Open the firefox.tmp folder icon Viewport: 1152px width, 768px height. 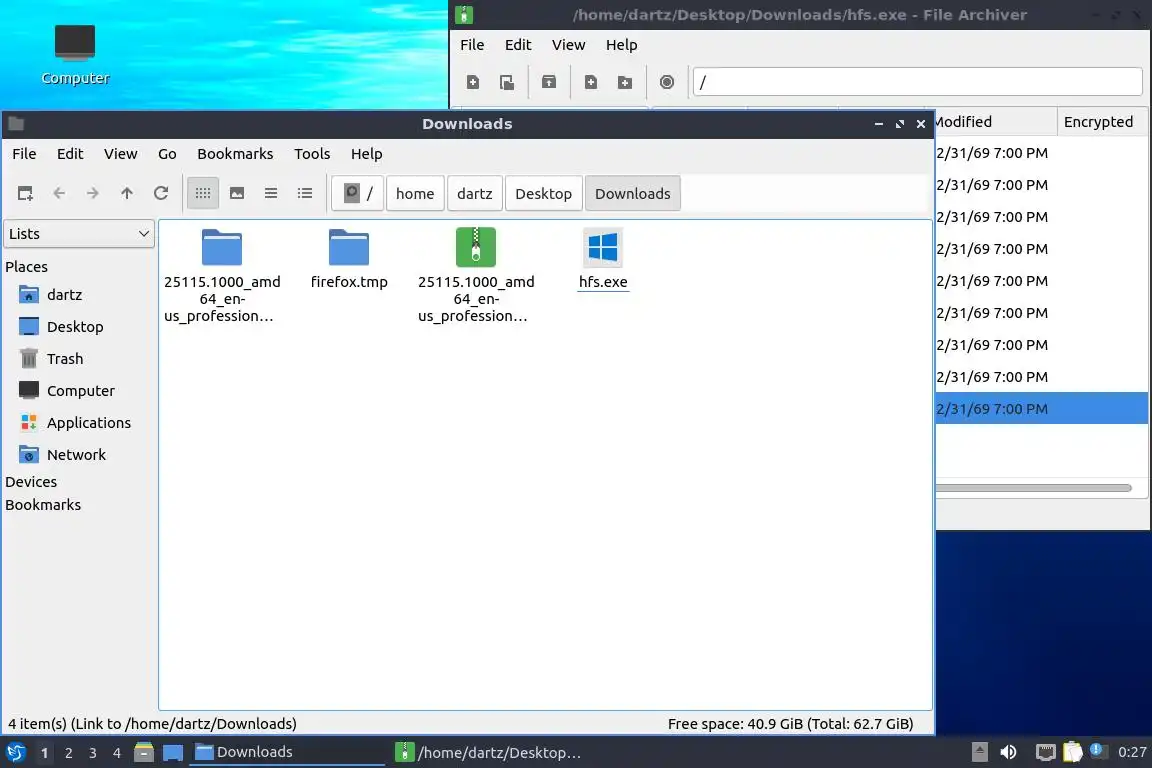pyautogui.click(x=349, y=247)
